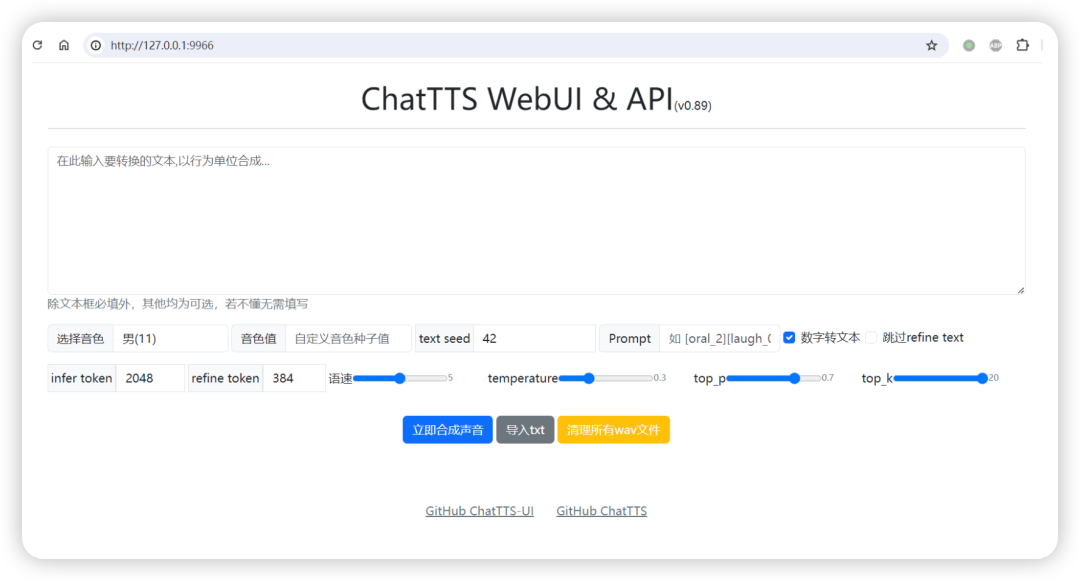The width and height of the screenshot is (1080, 581).
Task: Open the GitHub ChatTTS-UI link
Action: click(479, 511)
